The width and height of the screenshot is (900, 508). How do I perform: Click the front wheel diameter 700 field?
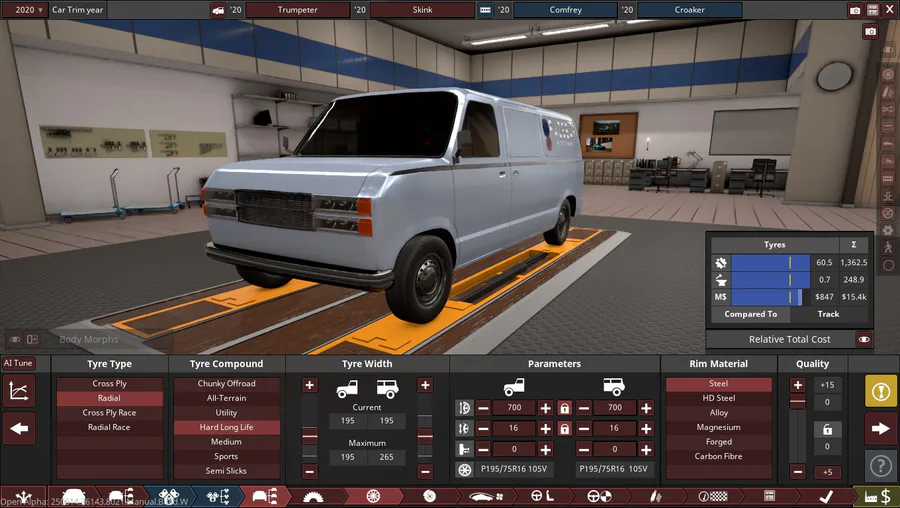(514, 408)
